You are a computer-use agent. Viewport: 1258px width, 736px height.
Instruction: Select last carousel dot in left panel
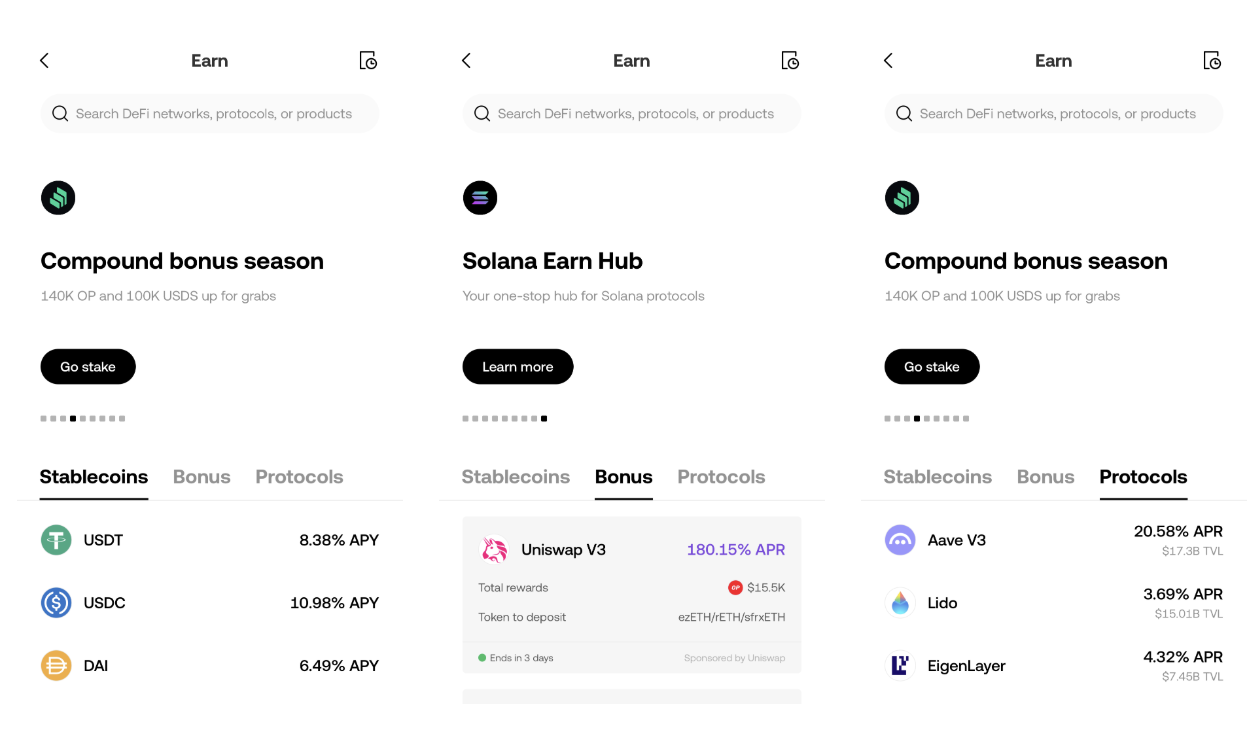(122, 419)
